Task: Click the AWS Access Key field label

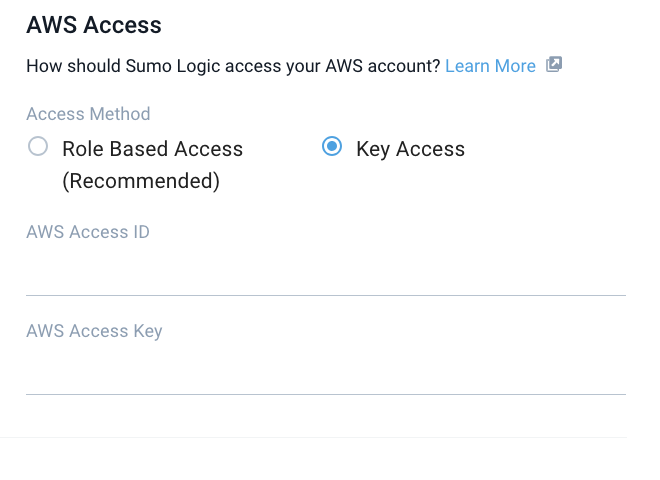Action: (94, 331)
